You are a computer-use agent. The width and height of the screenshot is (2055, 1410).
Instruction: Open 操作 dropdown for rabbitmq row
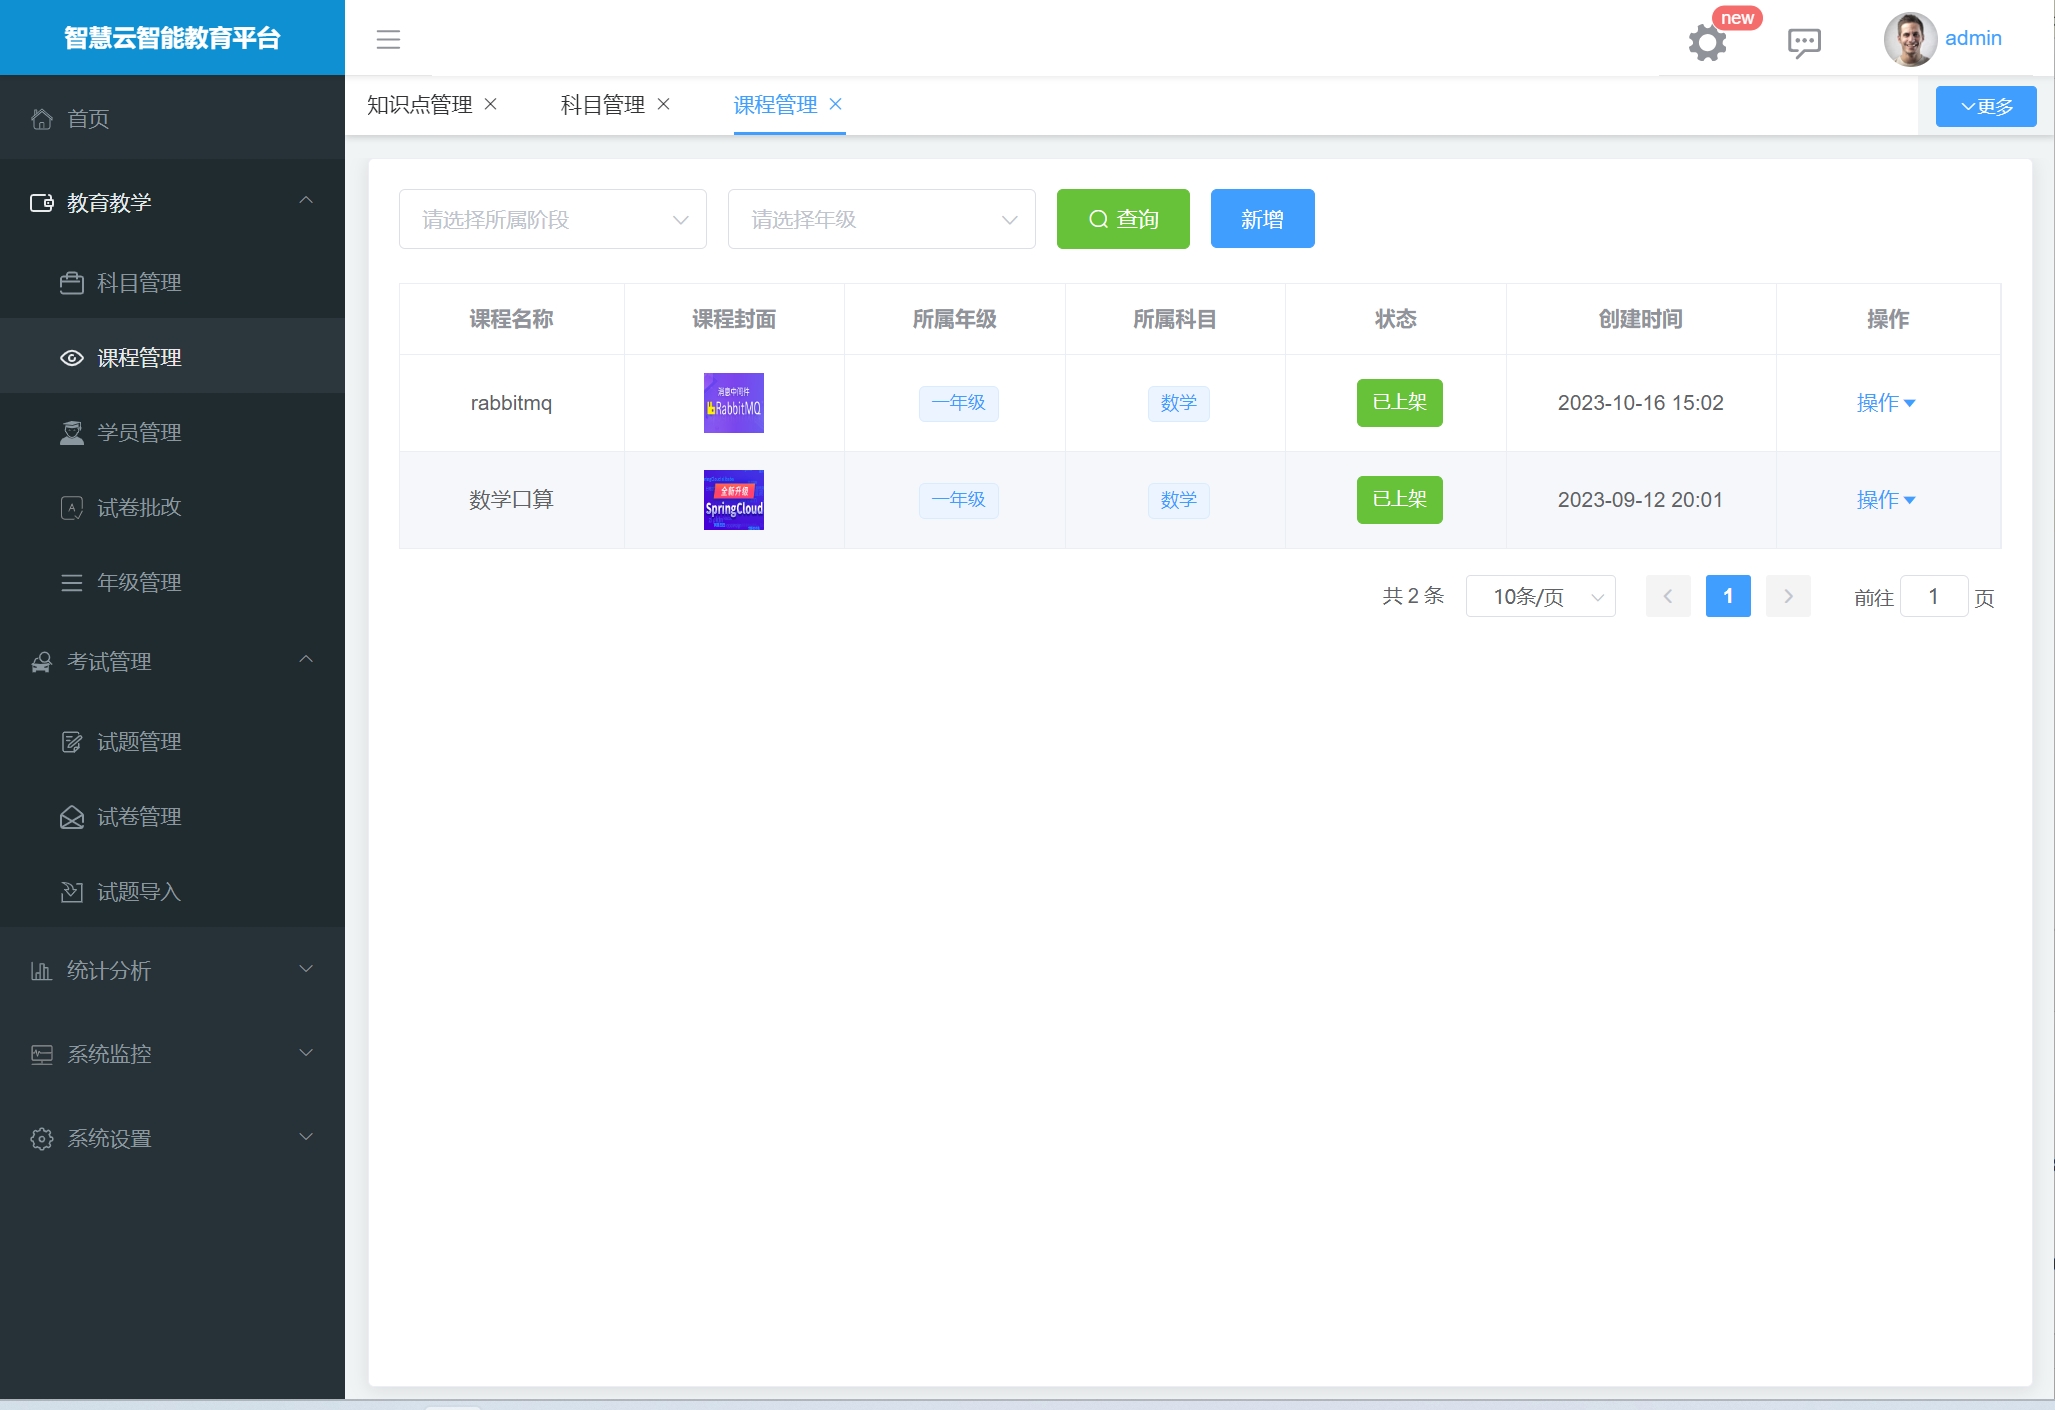coord(1885,403)
